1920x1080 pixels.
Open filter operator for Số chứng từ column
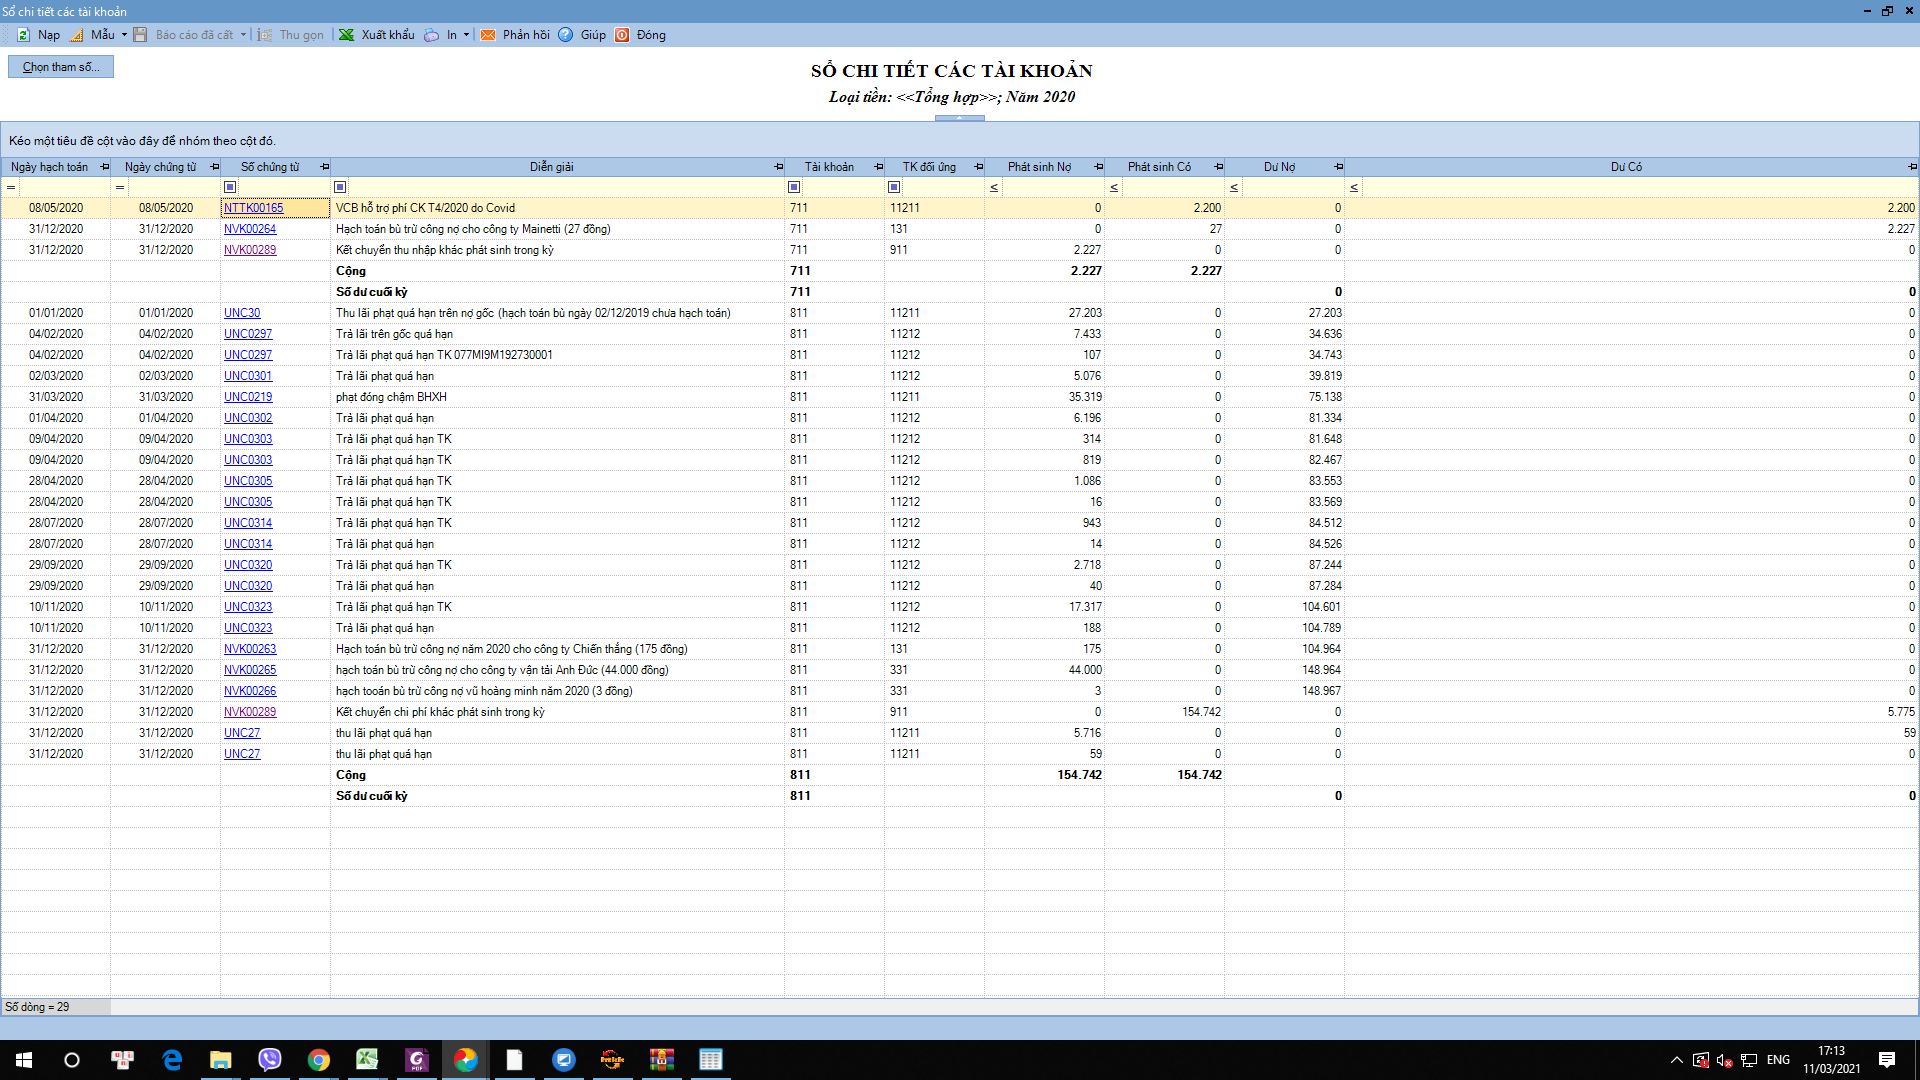tap(230, 187)
